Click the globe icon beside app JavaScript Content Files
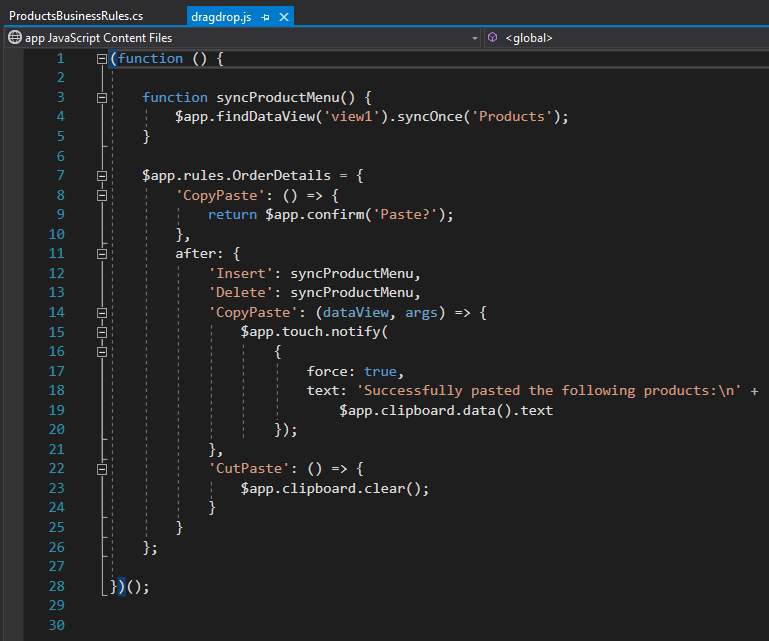This screenshot has height=641, width=769. click(14, 38)
